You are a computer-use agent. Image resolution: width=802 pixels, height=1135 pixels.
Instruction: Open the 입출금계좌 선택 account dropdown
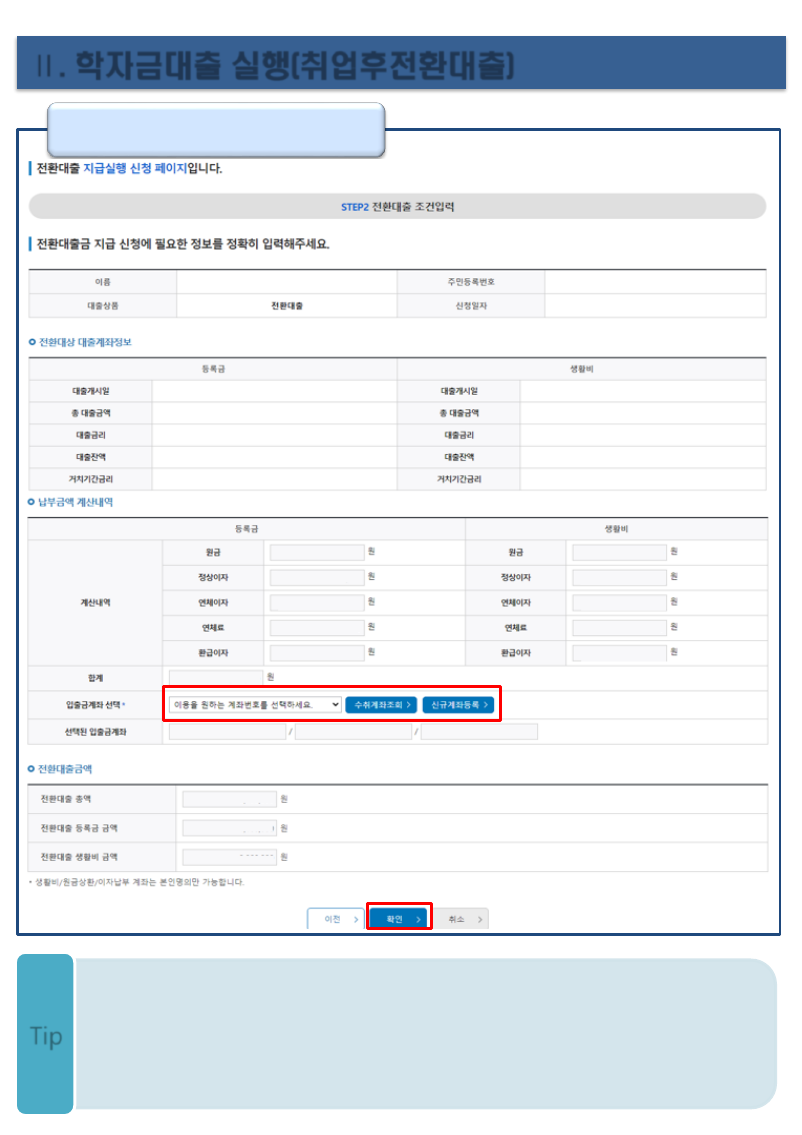pyautogui.click(x=256, y=705)
